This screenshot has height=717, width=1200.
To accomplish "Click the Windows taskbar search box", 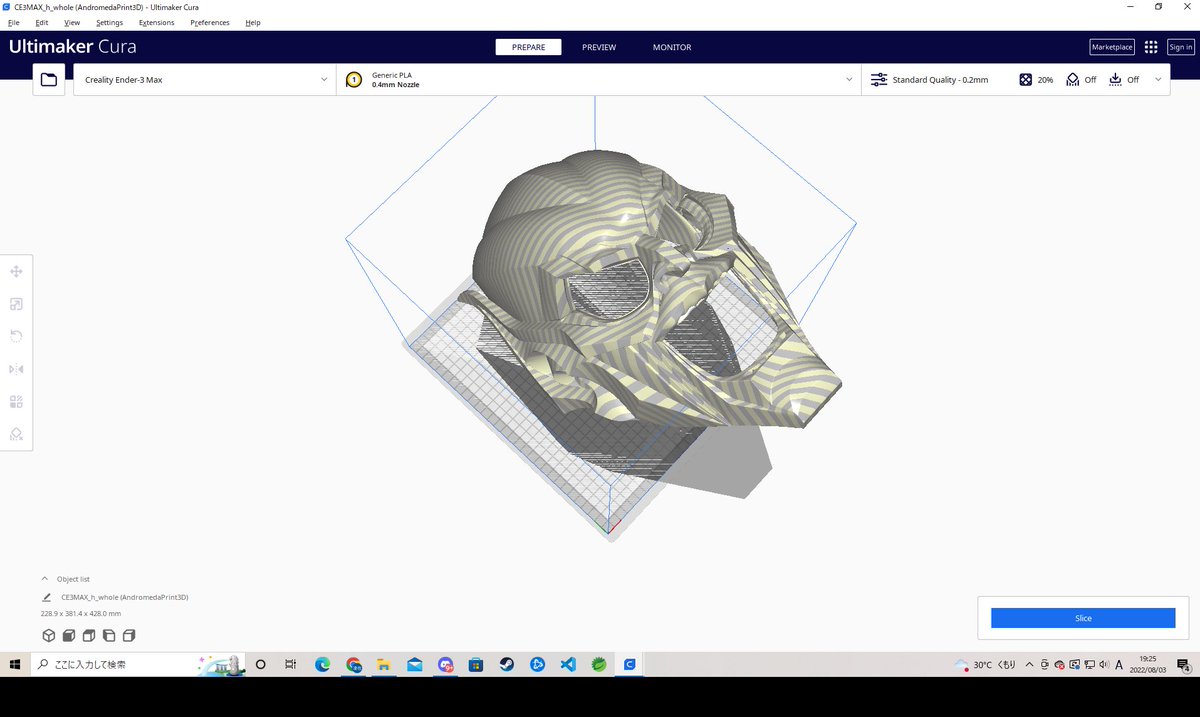I will pyautogui.click(x=136, y=664).
